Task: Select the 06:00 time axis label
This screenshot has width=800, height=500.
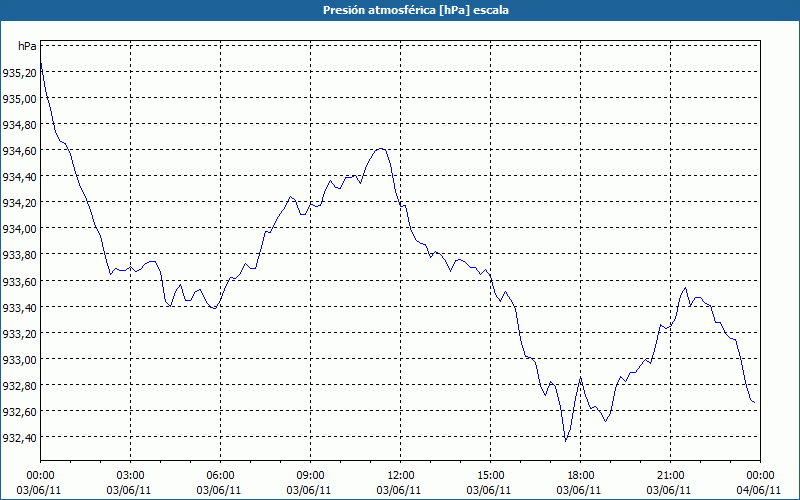Action: coord(220,476)
